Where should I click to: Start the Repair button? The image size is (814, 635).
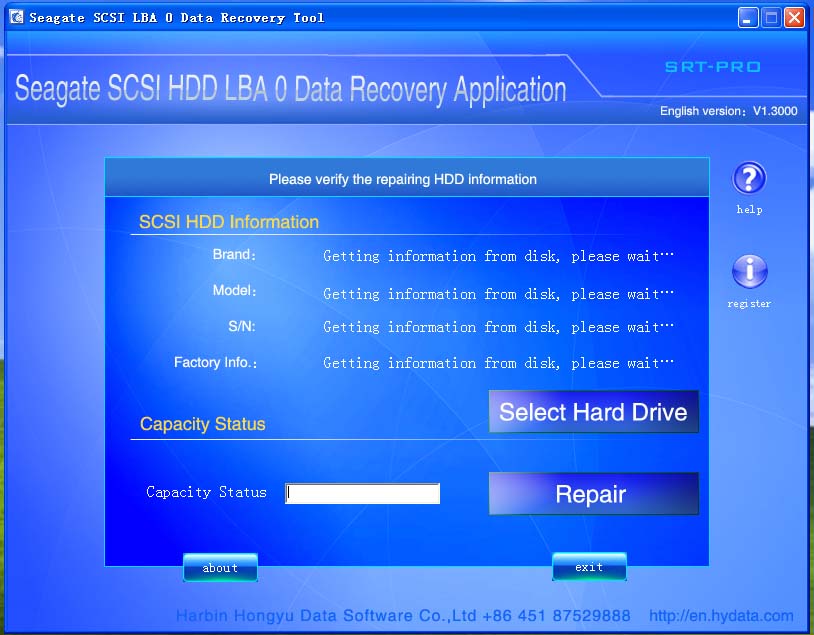(x=593, y=494)
